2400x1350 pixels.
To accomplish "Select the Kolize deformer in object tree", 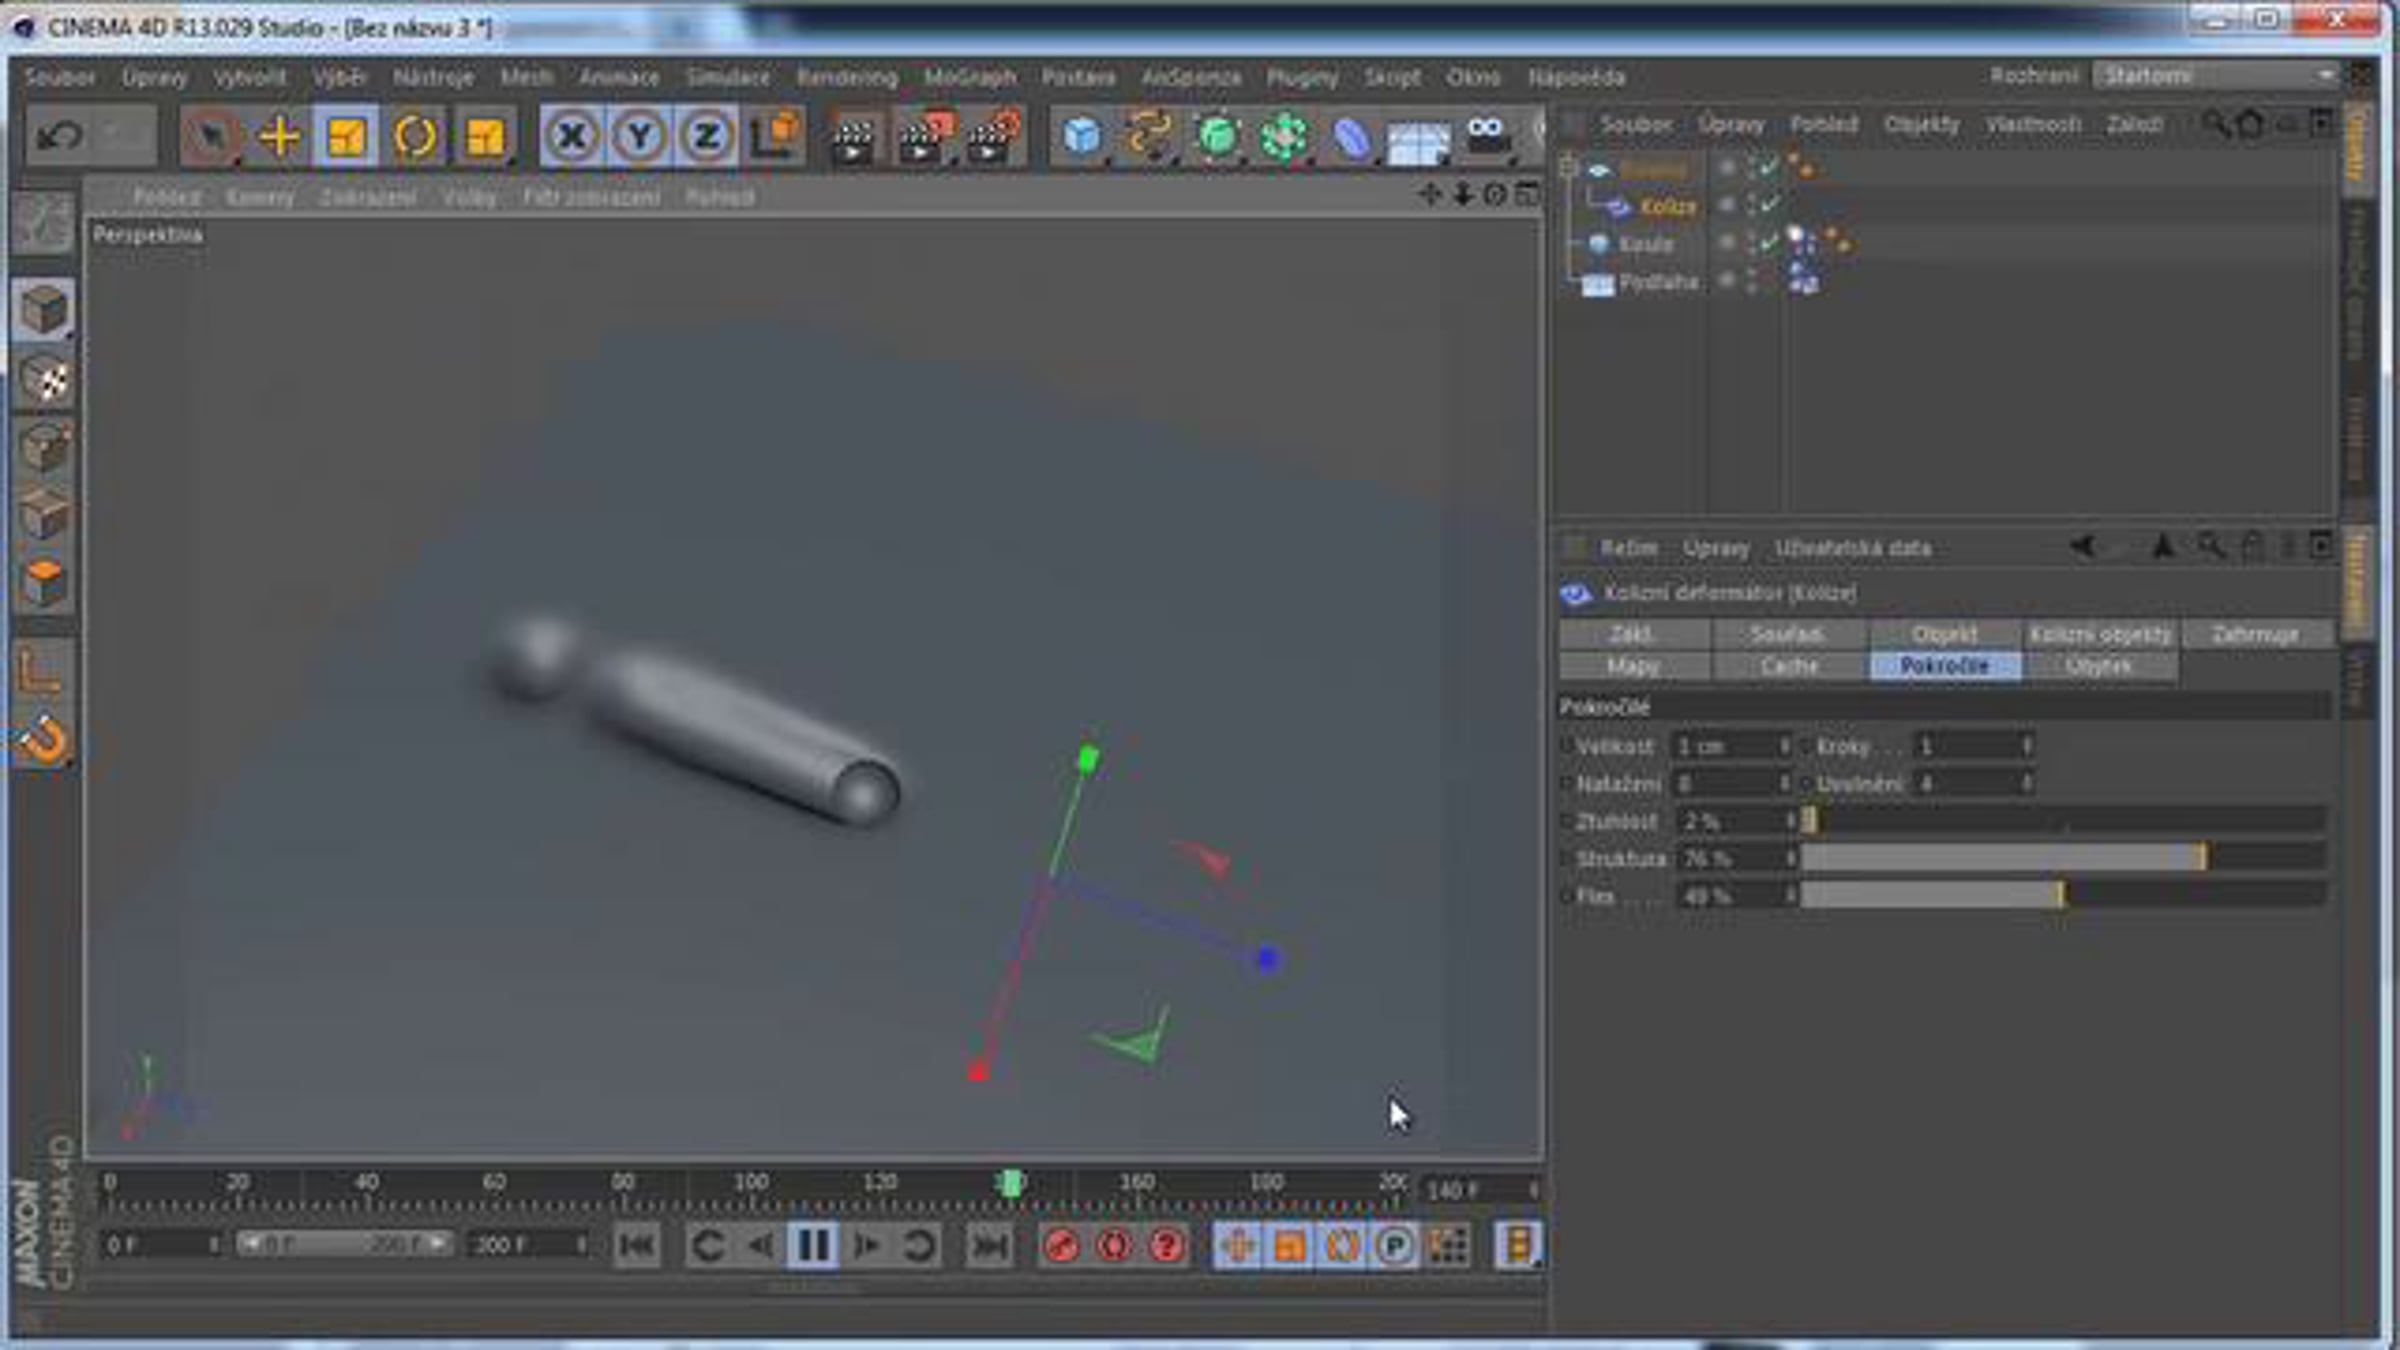I will coord(1668,207).
